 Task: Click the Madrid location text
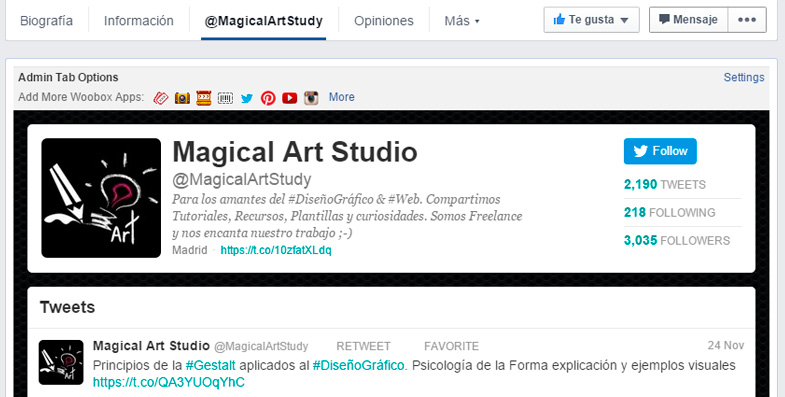190,250
